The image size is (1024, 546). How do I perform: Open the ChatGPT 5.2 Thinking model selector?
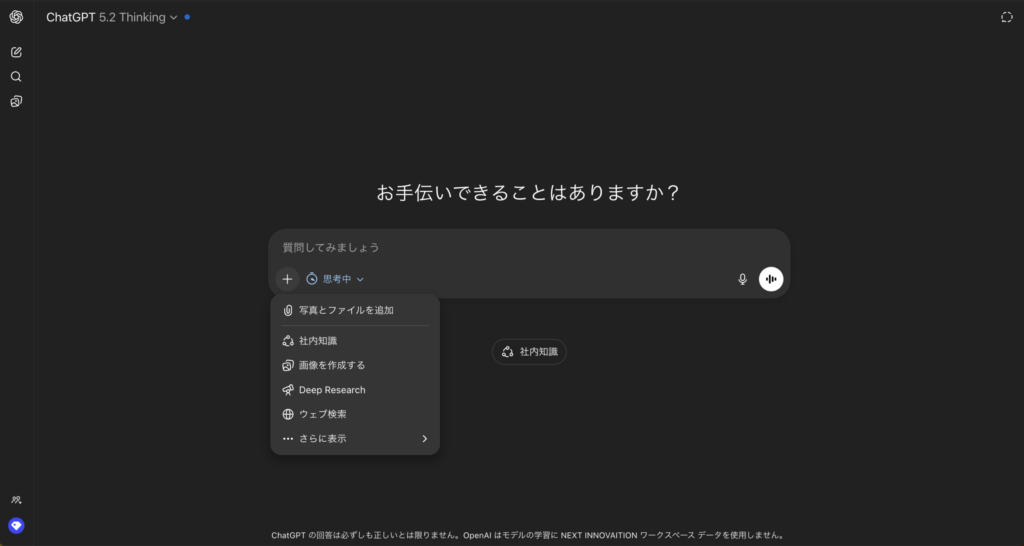pos(112,17)
